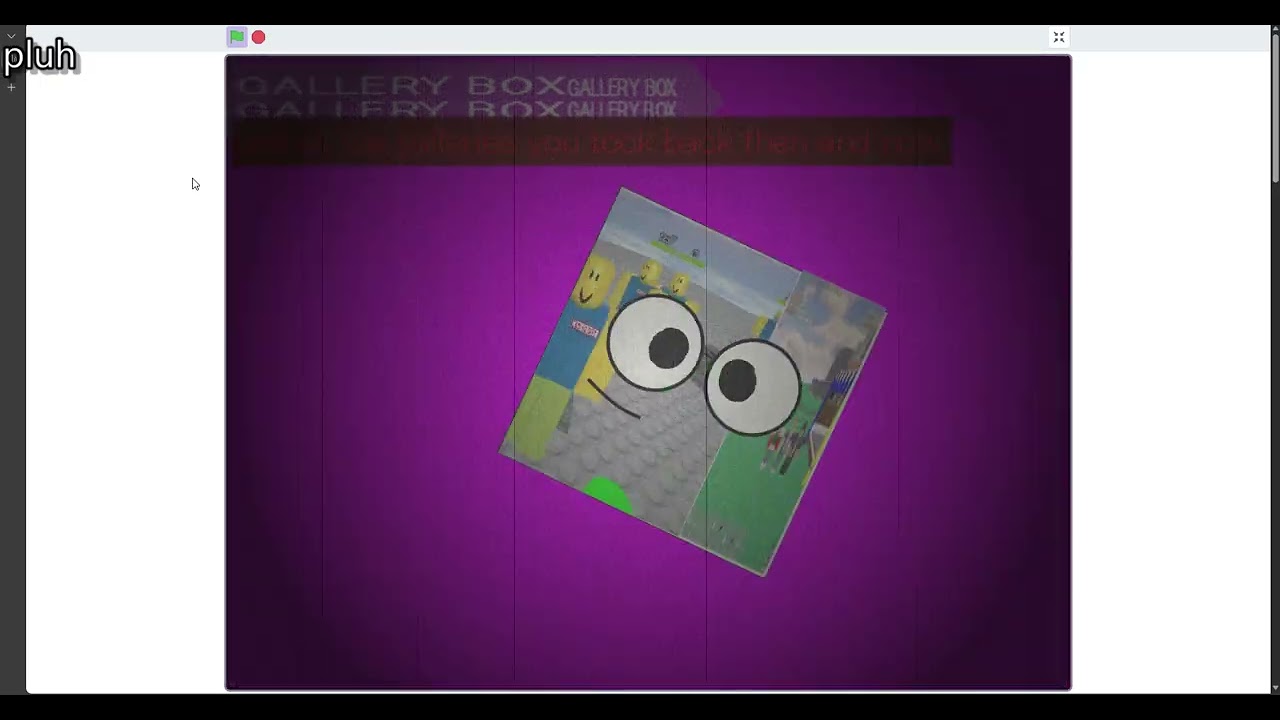The image size is (1280, 720).
Task: Add a new item with the sidebar plus icon
Action: coord(12,87)
